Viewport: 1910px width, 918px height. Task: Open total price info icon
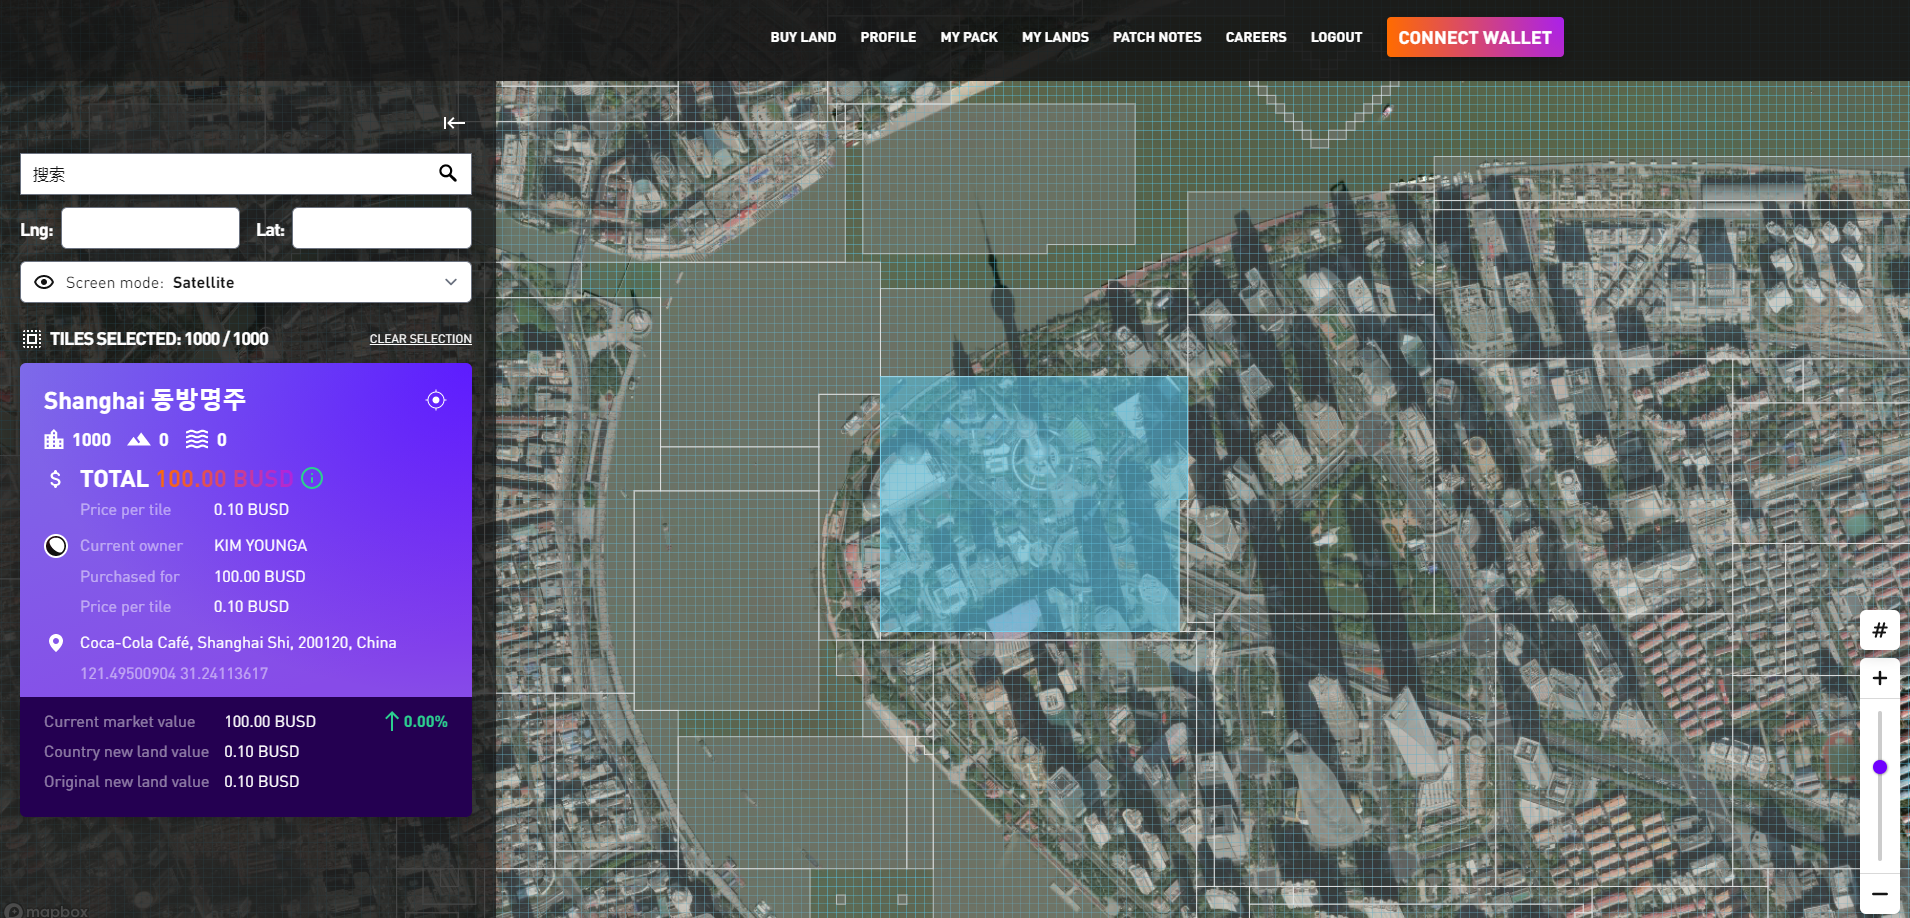(x=312, y=479)
